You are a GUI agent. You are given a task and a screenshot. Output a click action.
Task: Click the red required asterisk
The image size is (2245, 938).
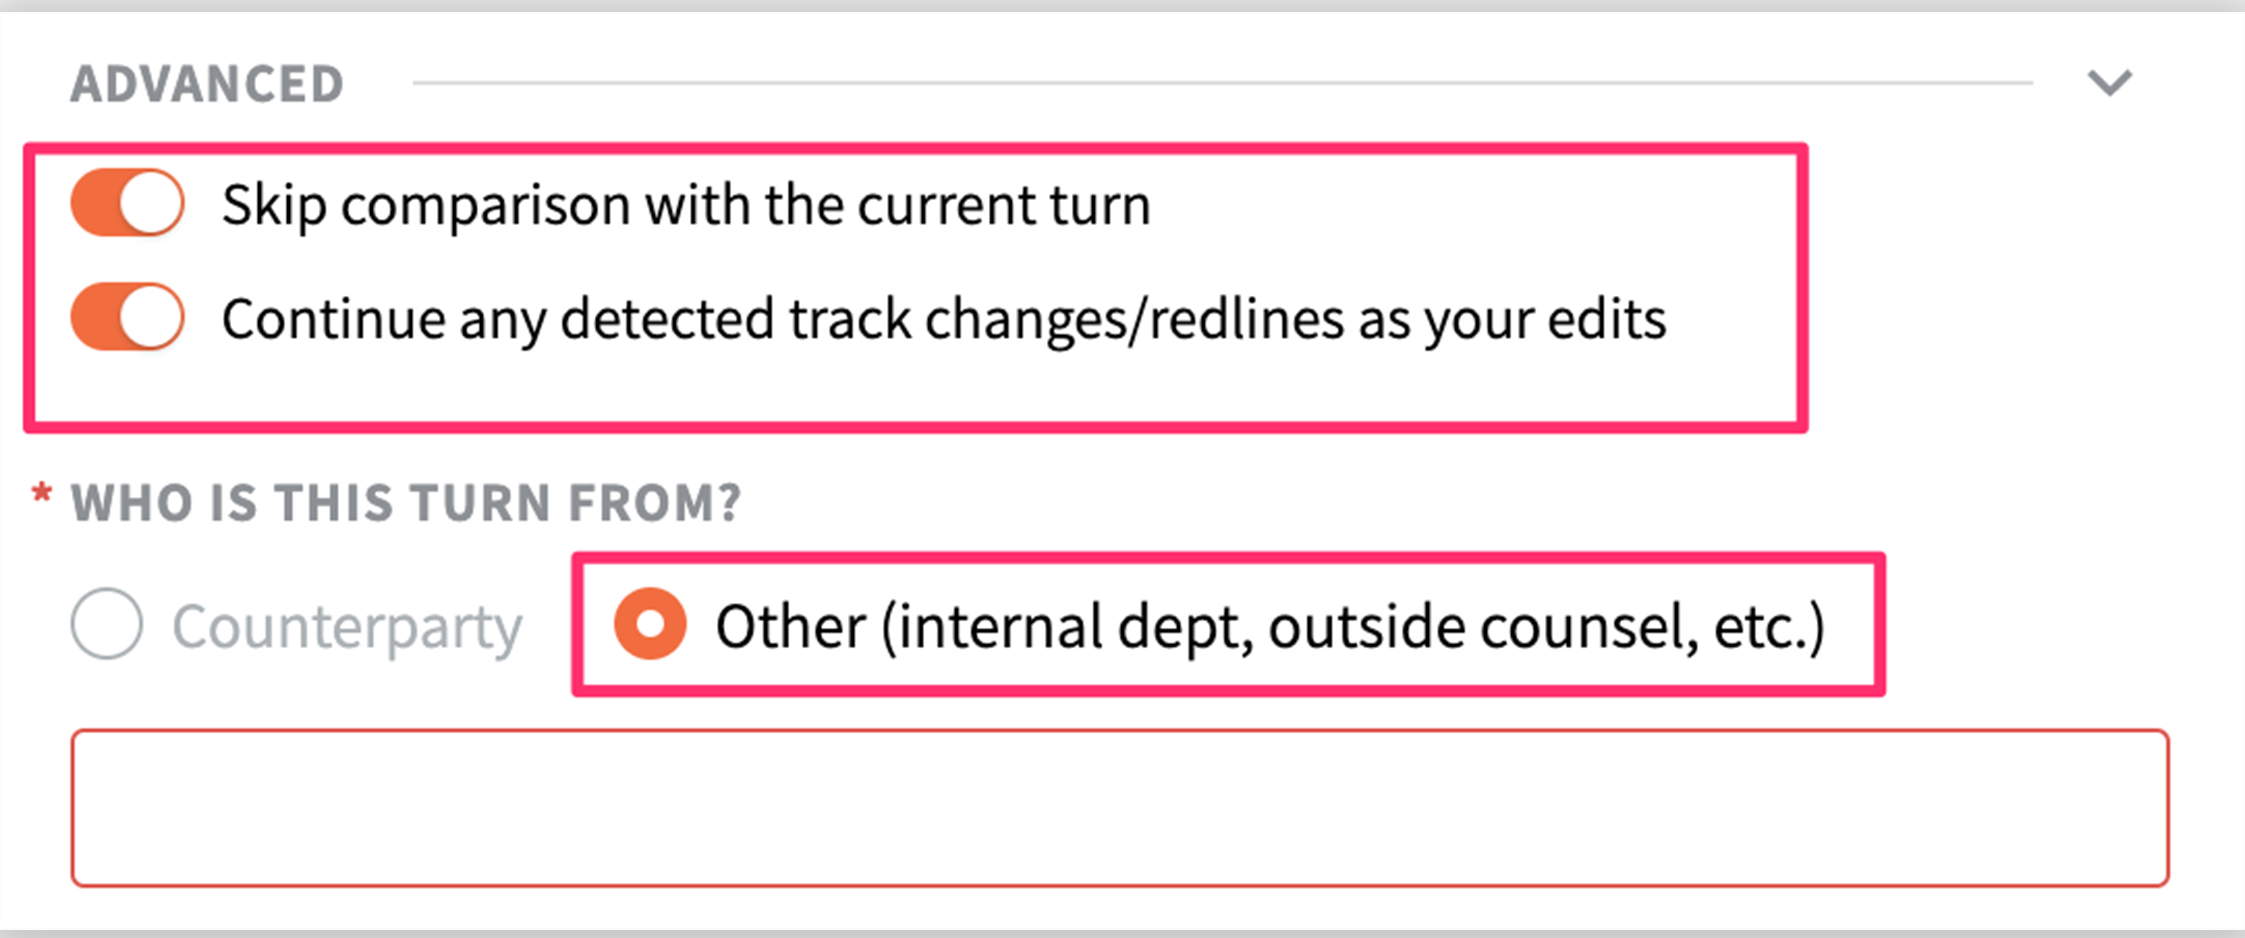(x=41, y=493)
